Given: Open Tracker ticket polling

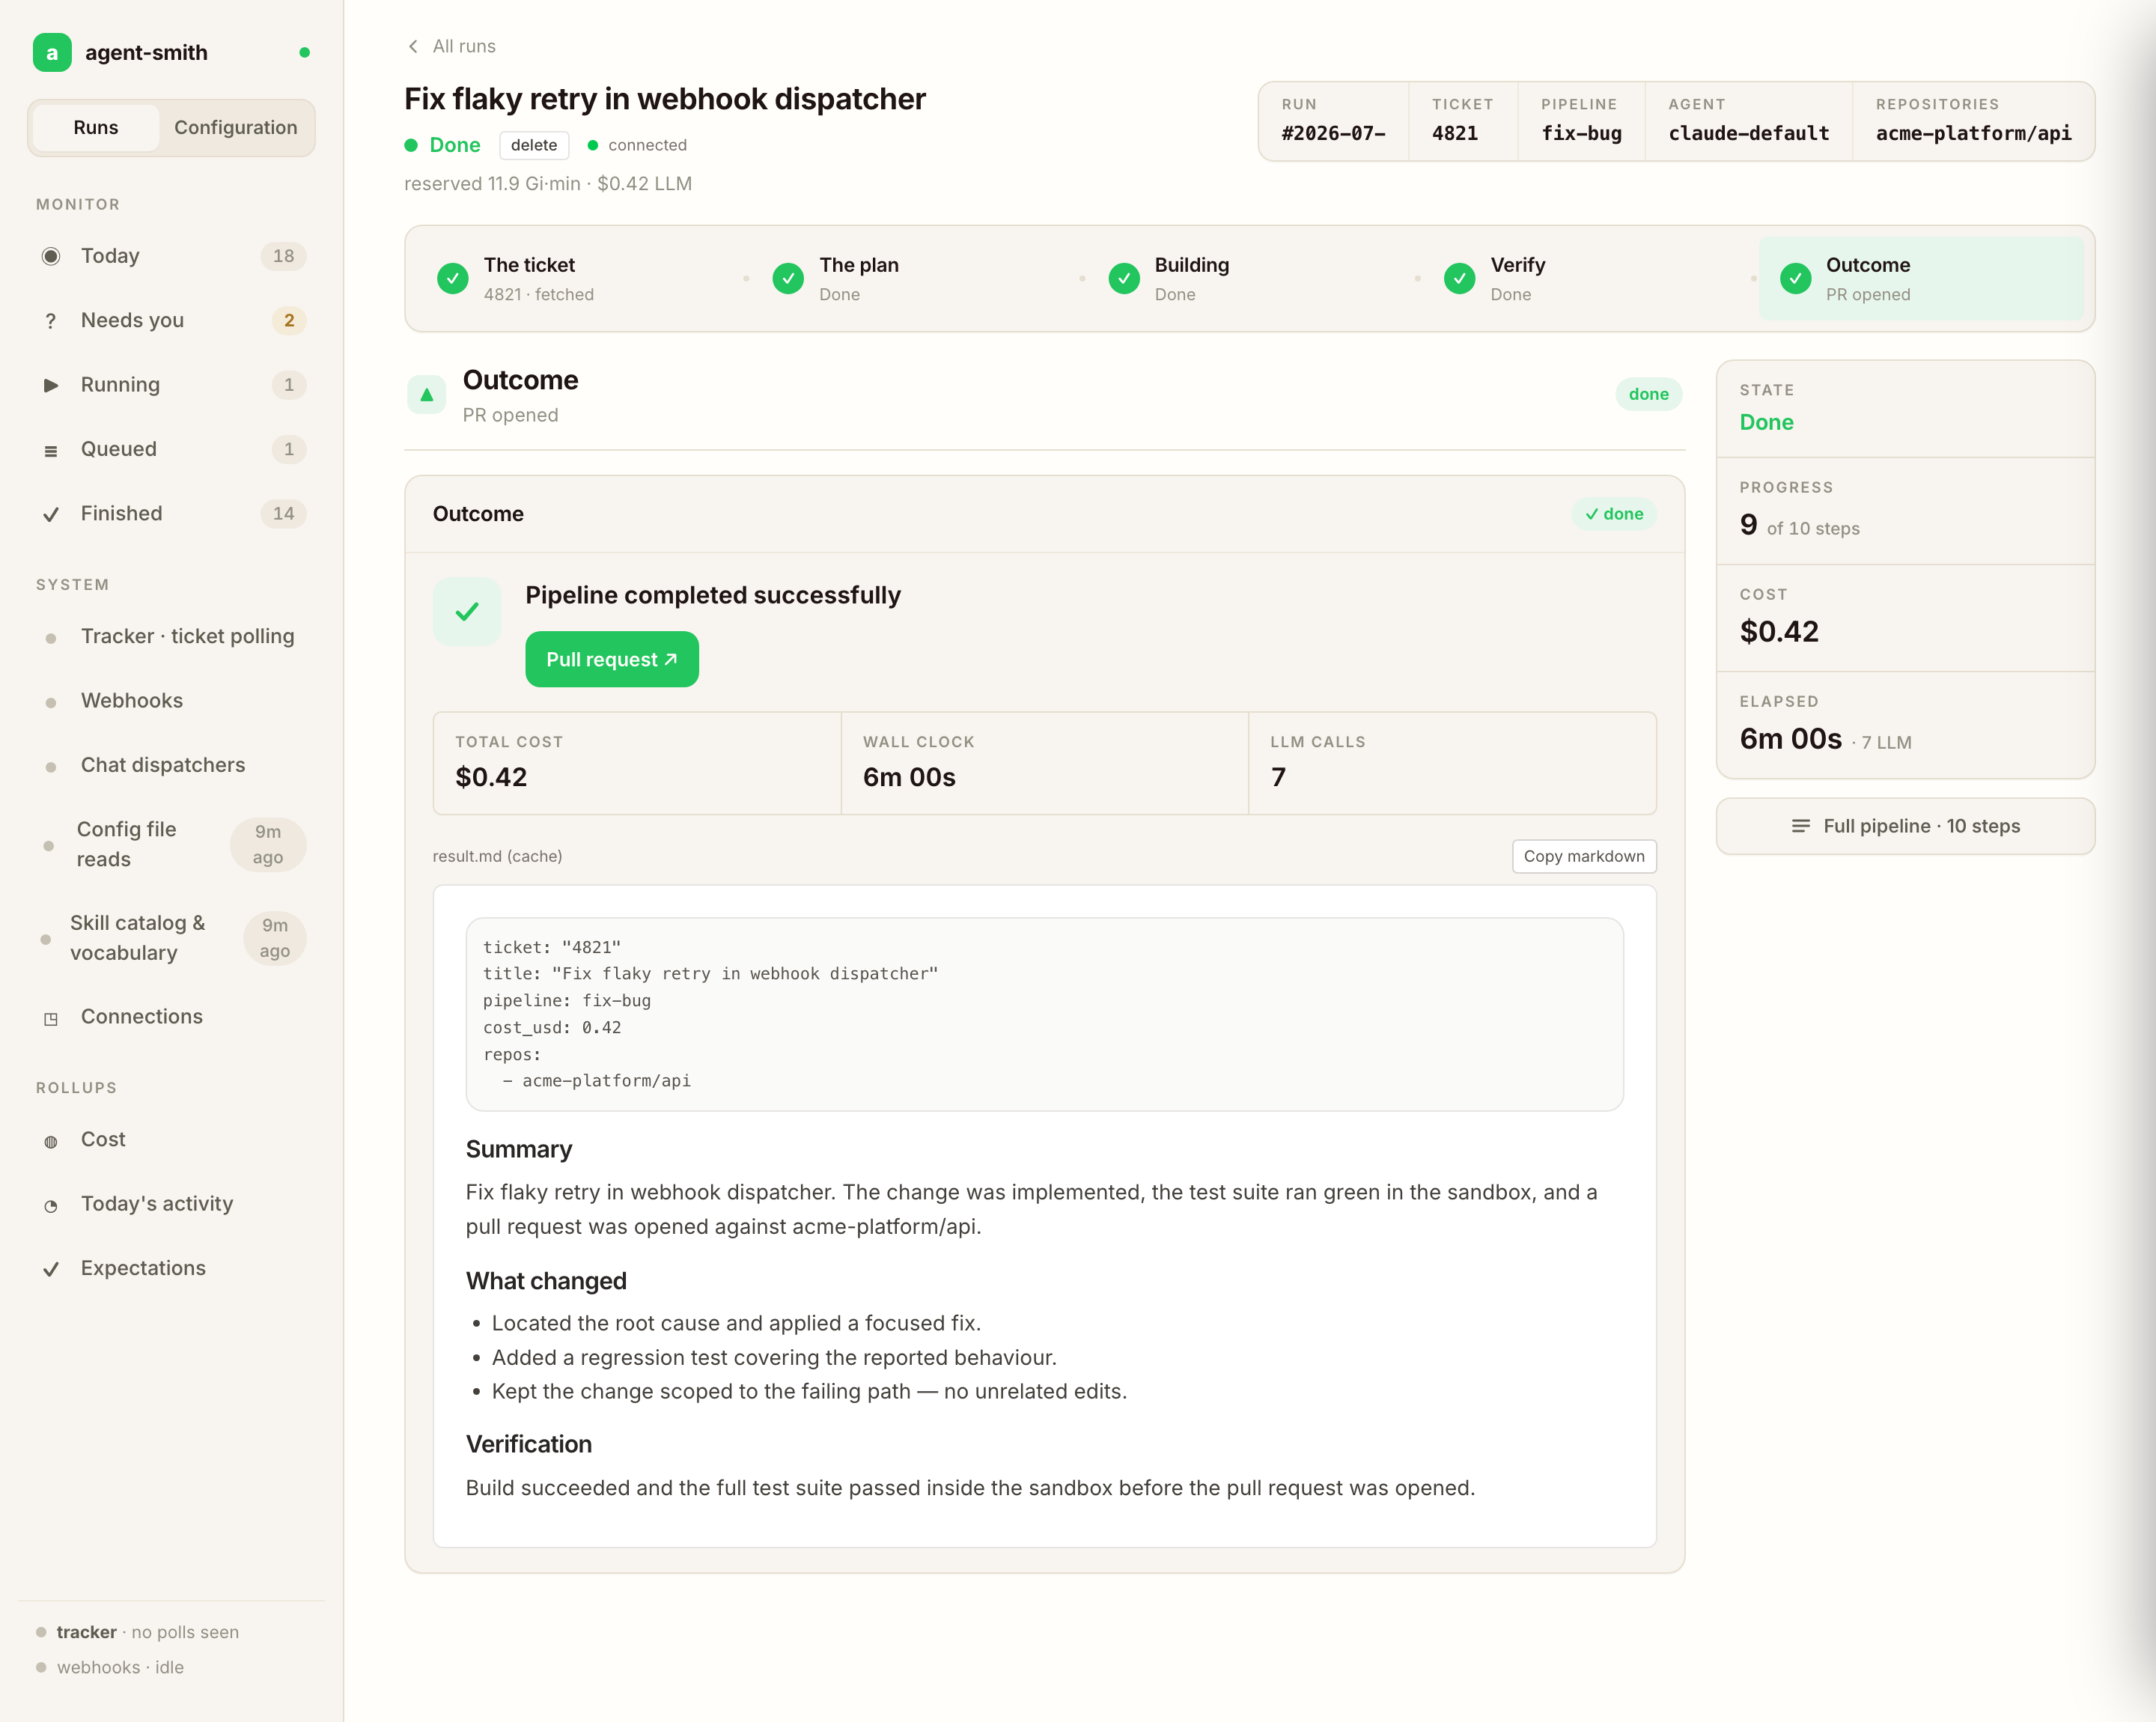Looking at the screenshot, I should pyautogui.click(x=172, y=636).
